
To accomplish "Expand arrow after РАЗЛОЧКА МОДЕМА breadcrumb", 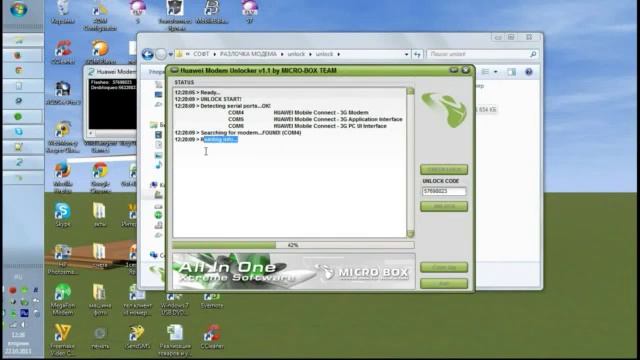I will point(282,54).
